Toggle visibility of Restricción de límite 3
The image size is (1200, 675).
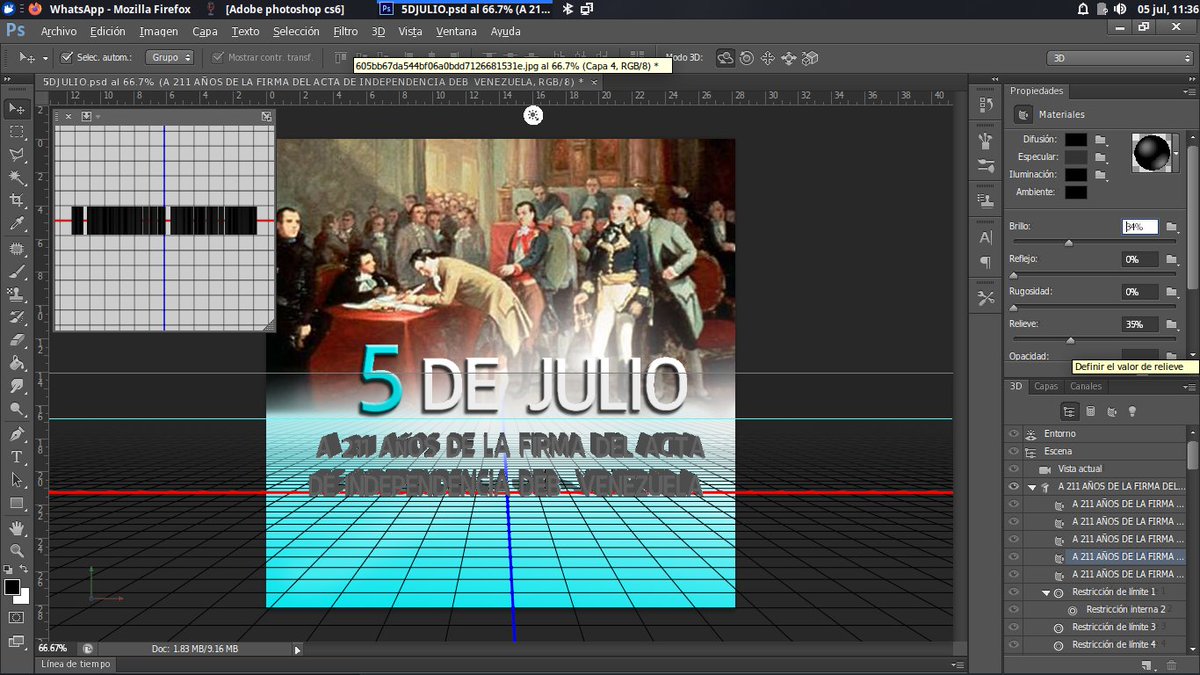(1014, 627)
